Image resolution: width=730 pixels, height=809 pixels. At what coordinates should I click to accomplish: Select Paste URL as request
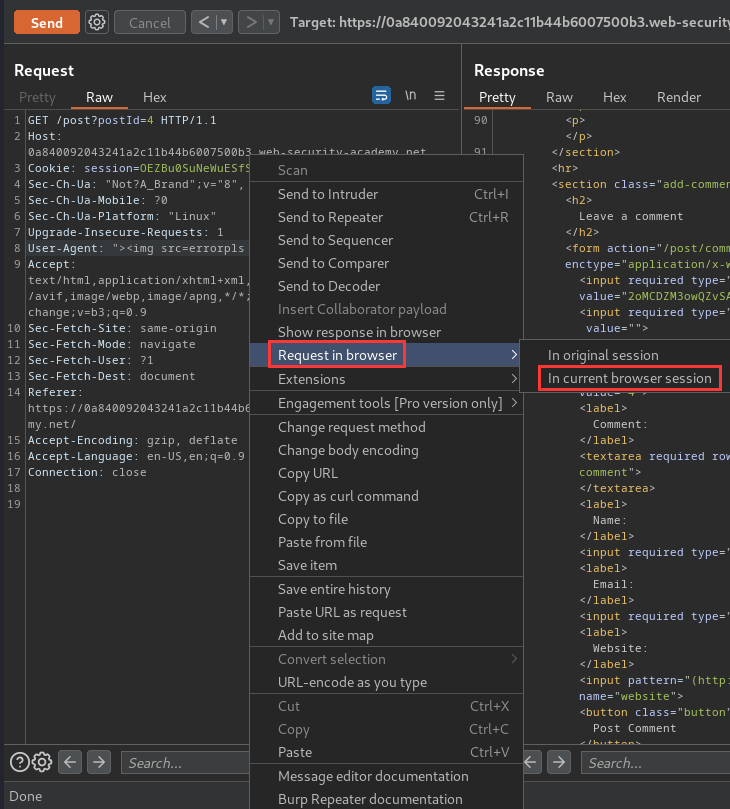[386, 612]
